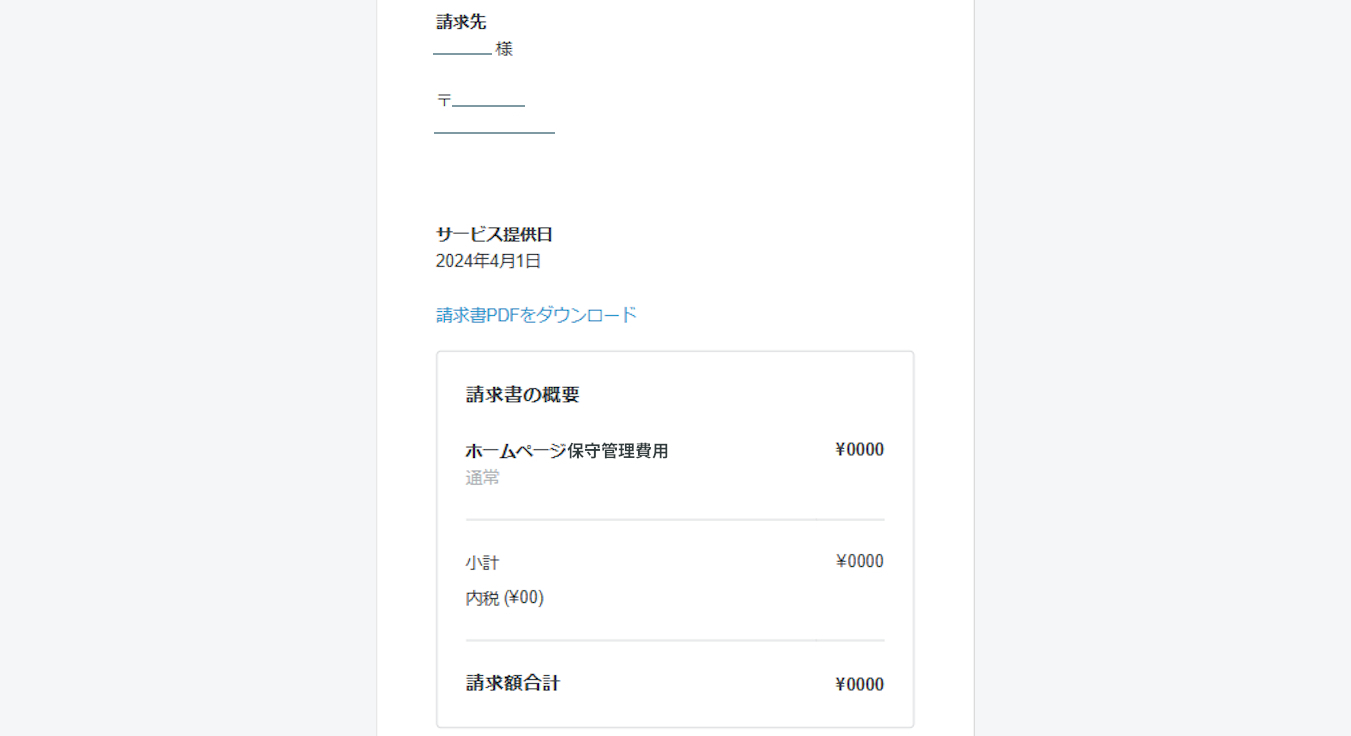Click the ¥0000 amount beside ホームページ保守管理費用

[858, 449]
